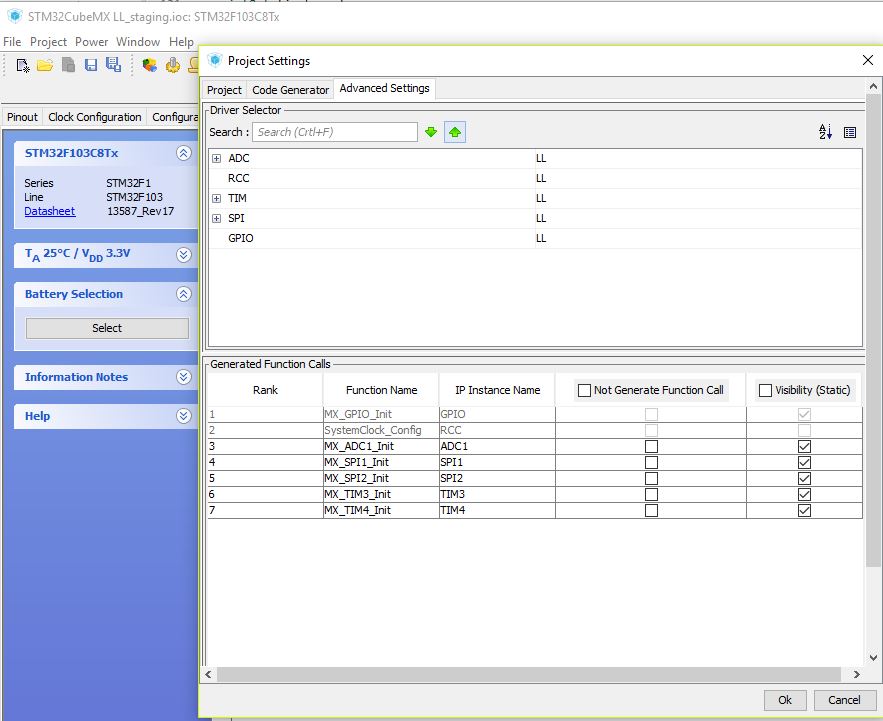The width and height of the screenshot is (883, 721).
Task: Expand the TIM driver tree node
Action: 216,198
